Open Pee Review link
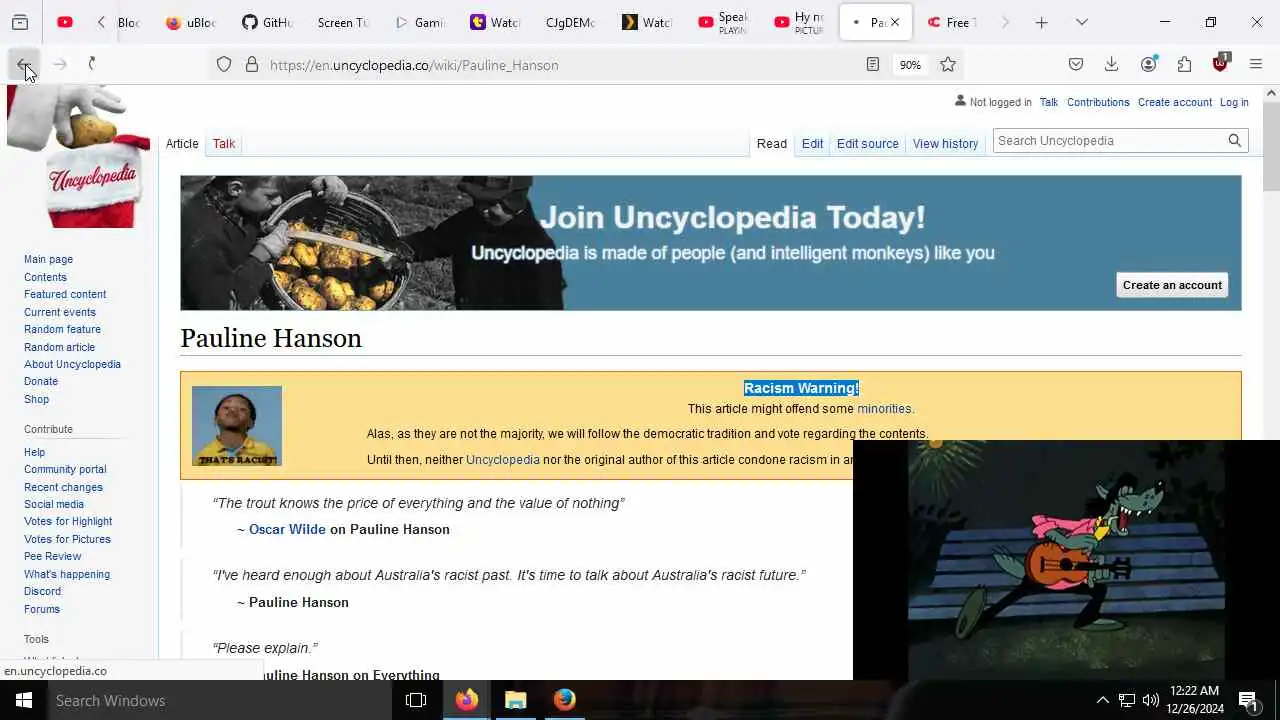 (52, 556)
